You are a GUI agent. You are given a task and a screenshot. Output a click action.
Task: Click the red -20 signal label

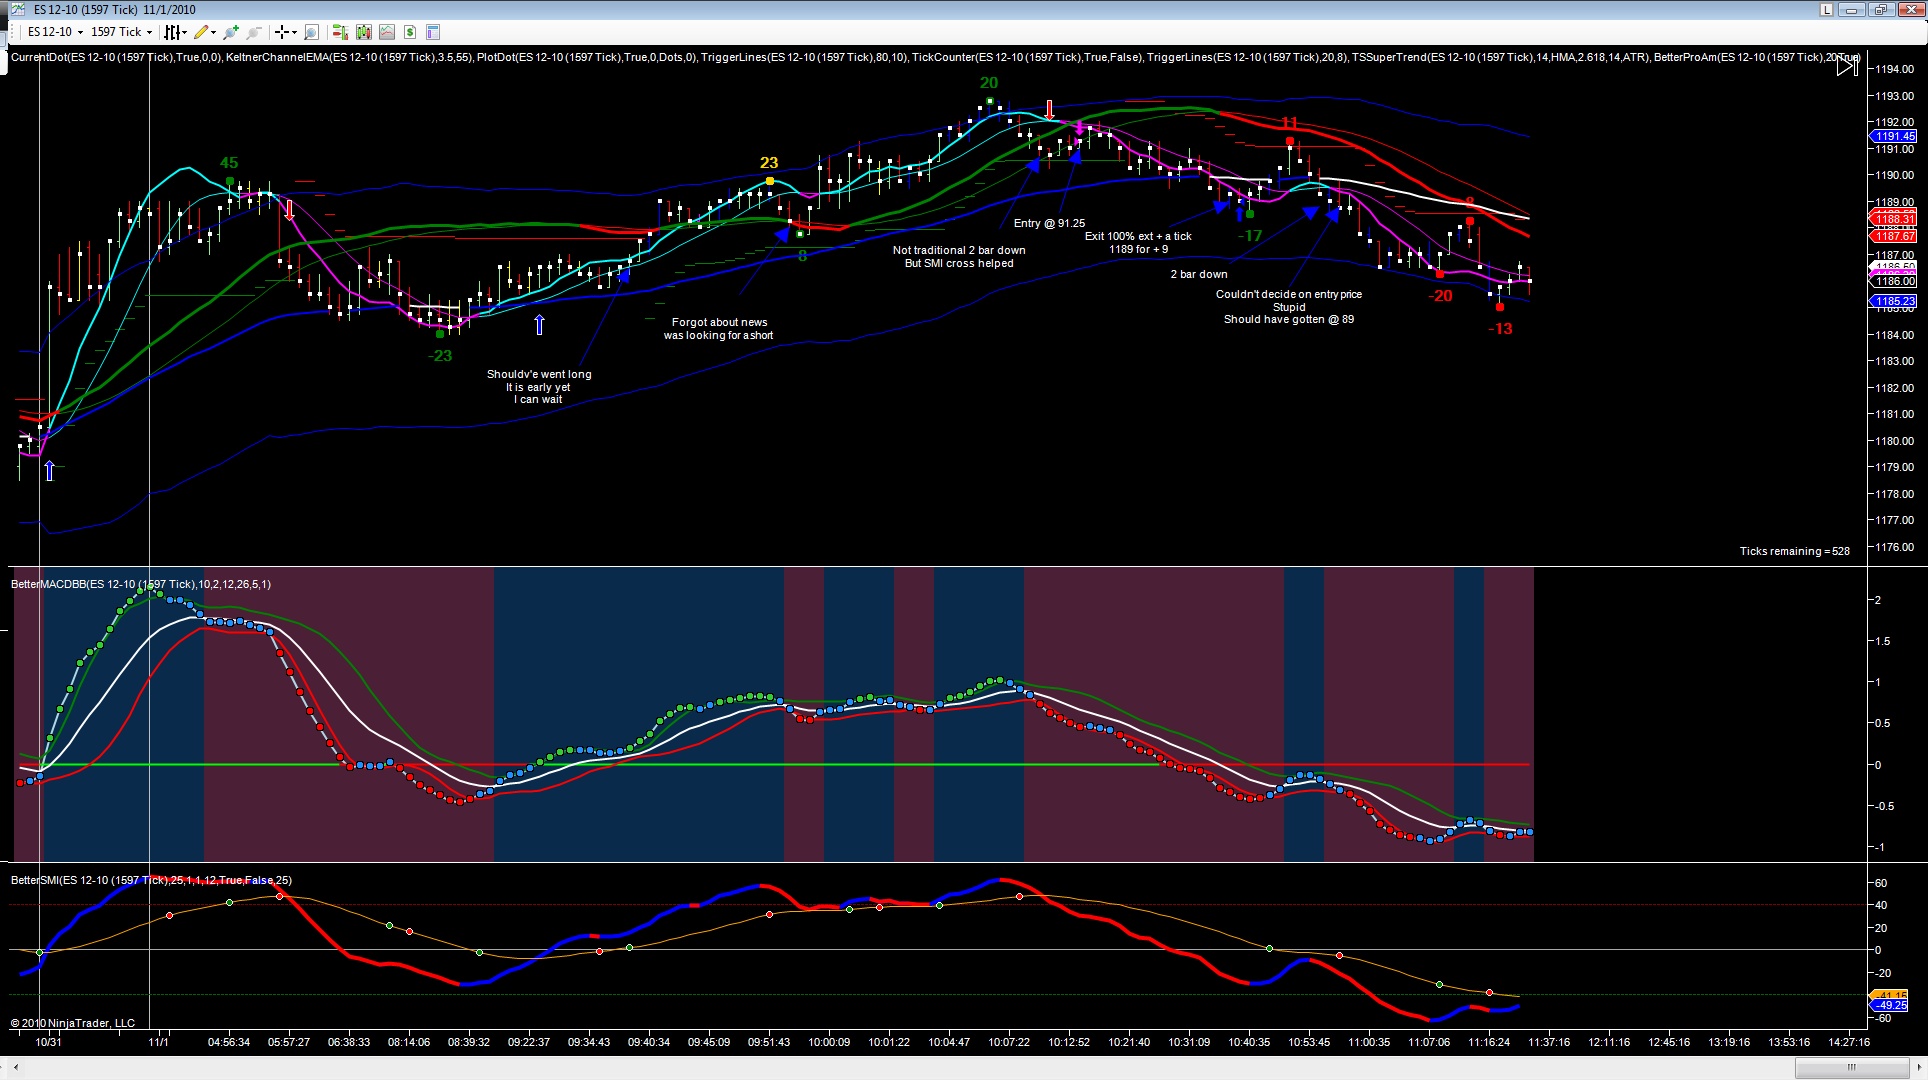click(1440, 296)
